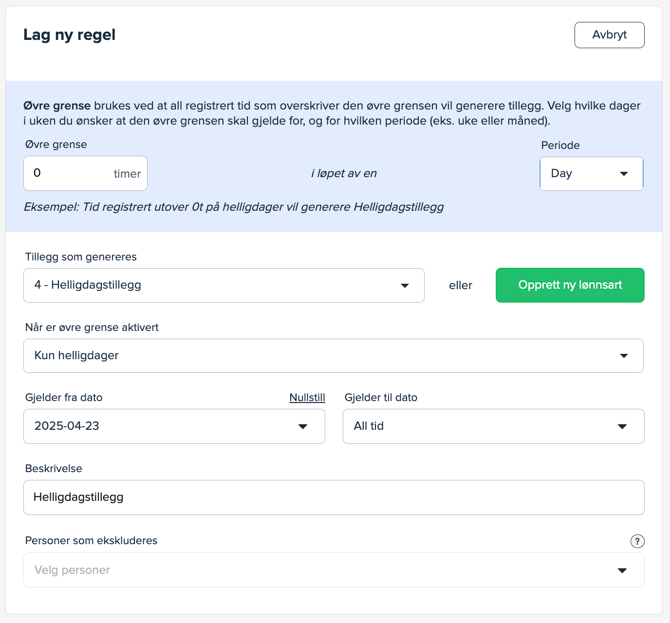Click the Personer som ekskluderes label

click(x=91, y=540)
